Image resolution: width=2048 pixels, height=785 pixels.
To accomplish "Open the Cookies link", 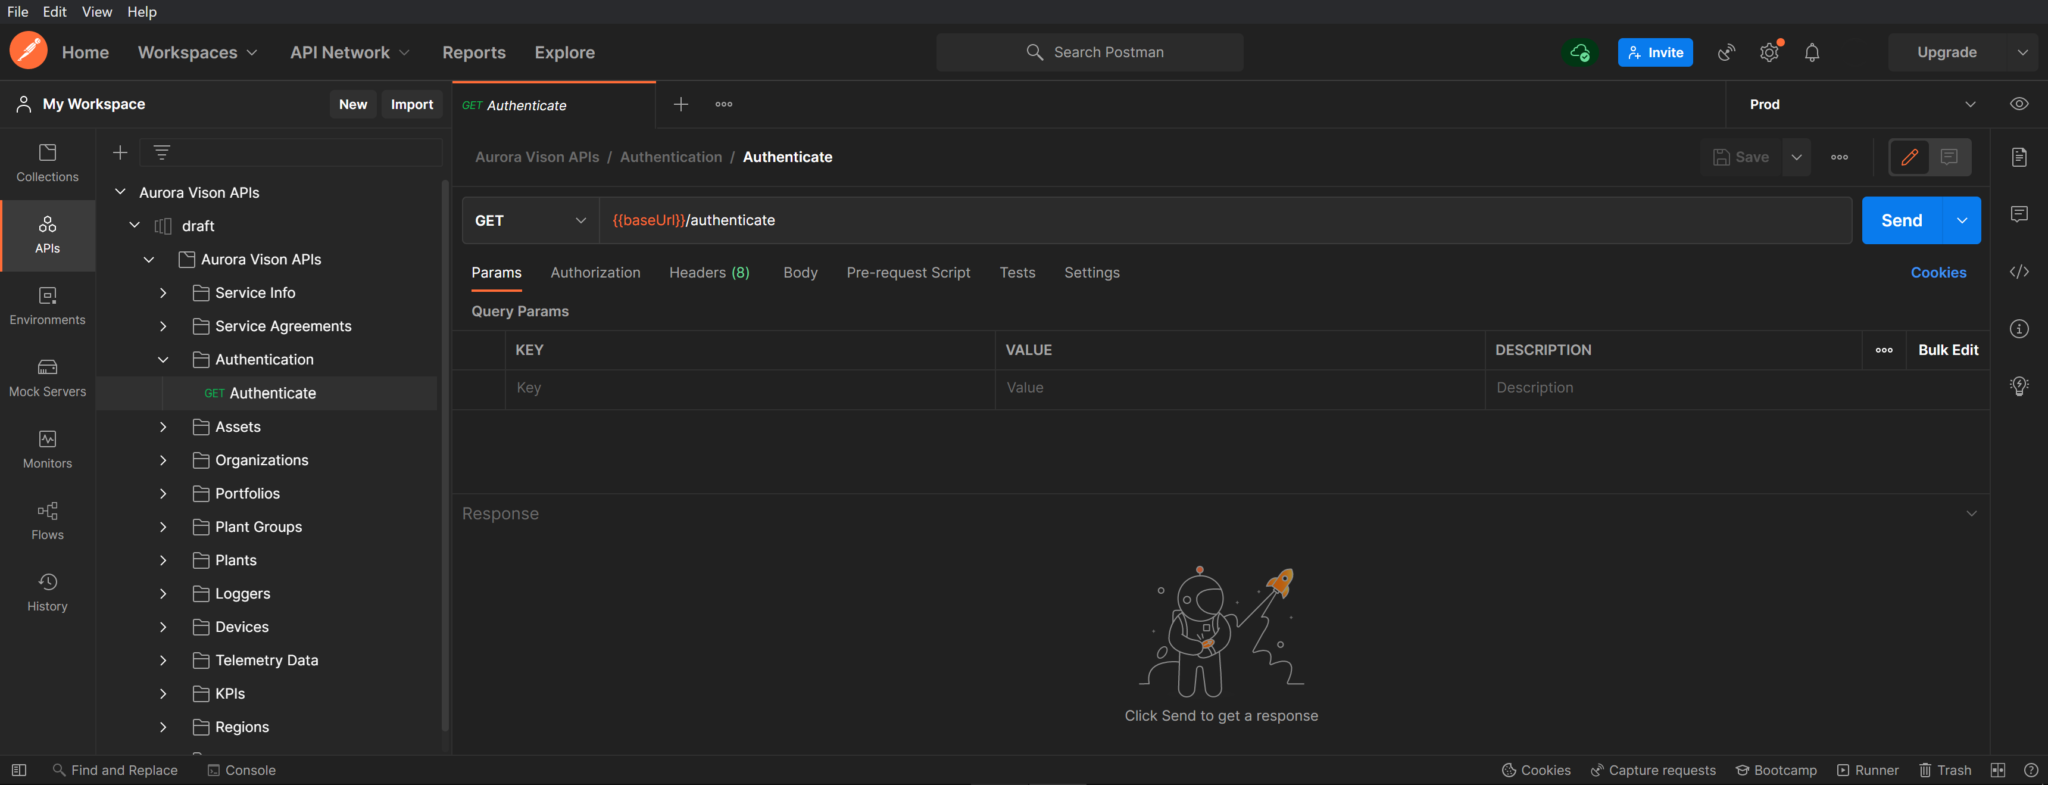I will (1938, 273).
